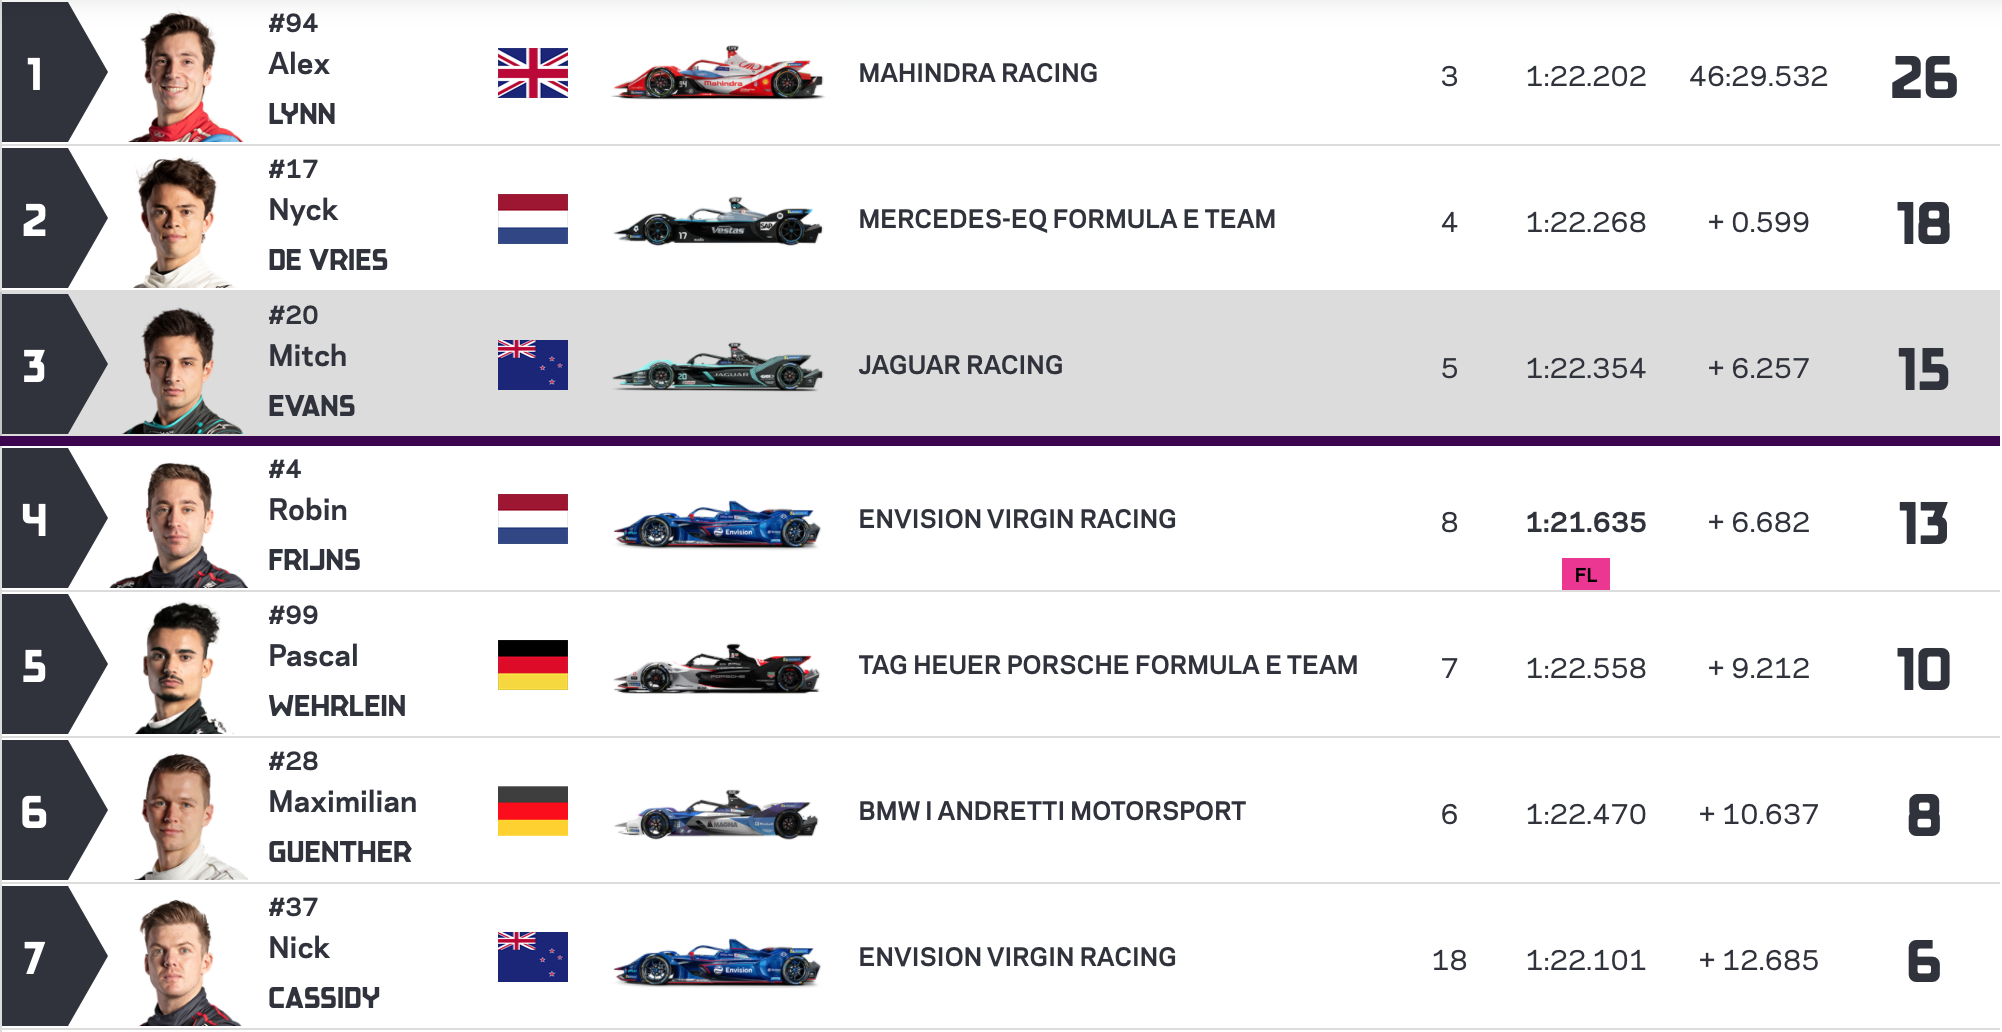
Task: Open Robin Frijns driver name link
Action: pyautogui.click(x=314, y=534)
